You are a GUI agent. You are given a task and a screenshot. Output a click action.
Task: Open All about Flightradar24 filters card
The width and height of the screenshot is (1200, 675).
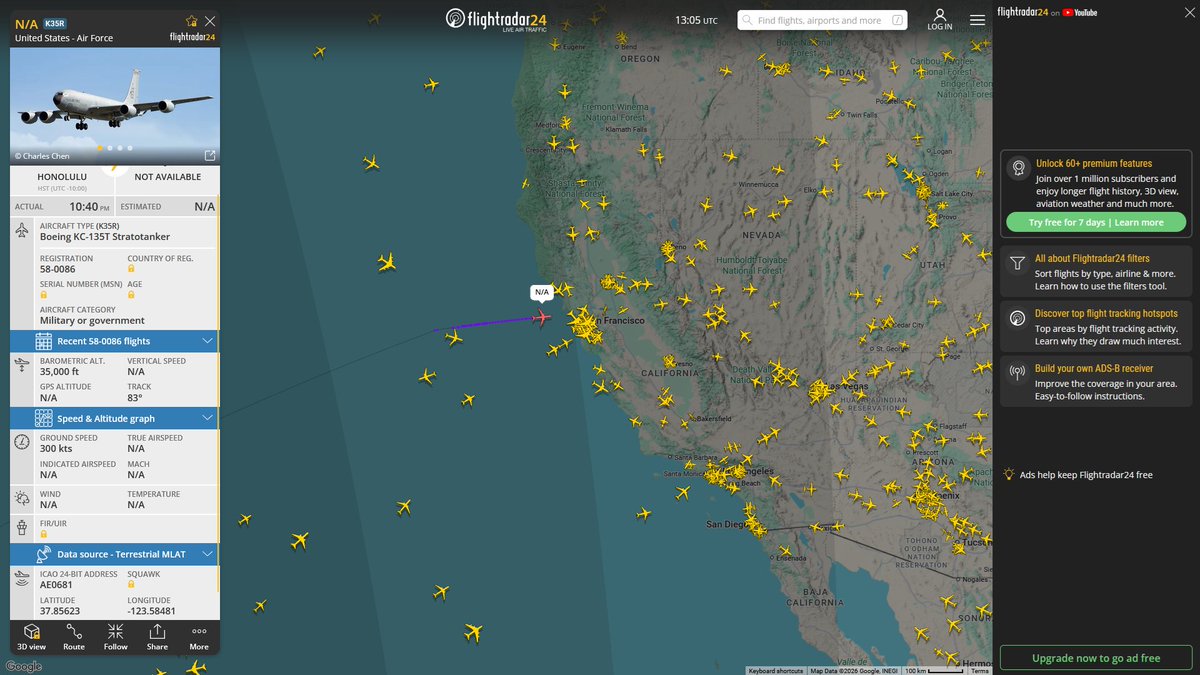click(1095, 271)
